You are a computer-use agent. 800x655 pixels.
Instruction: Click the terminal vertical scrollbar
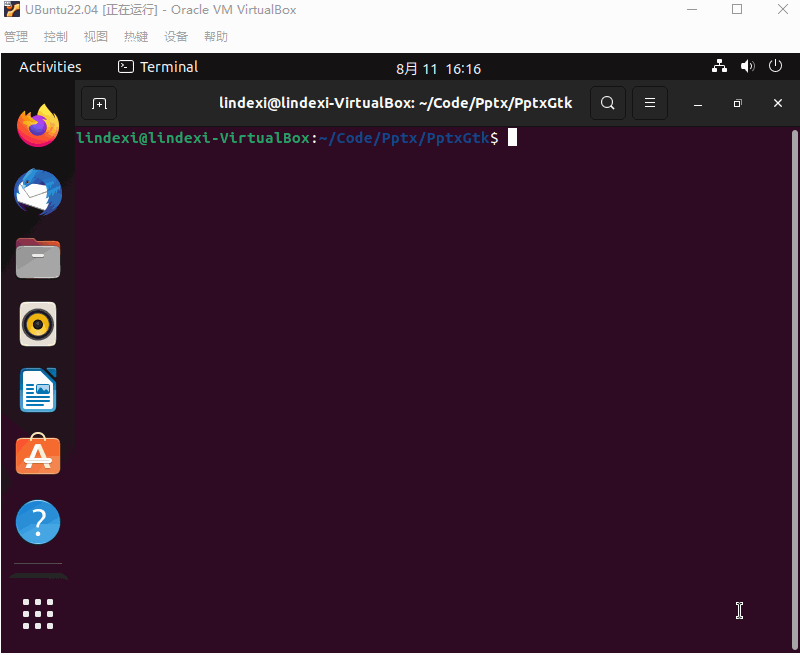pos(794,390)
